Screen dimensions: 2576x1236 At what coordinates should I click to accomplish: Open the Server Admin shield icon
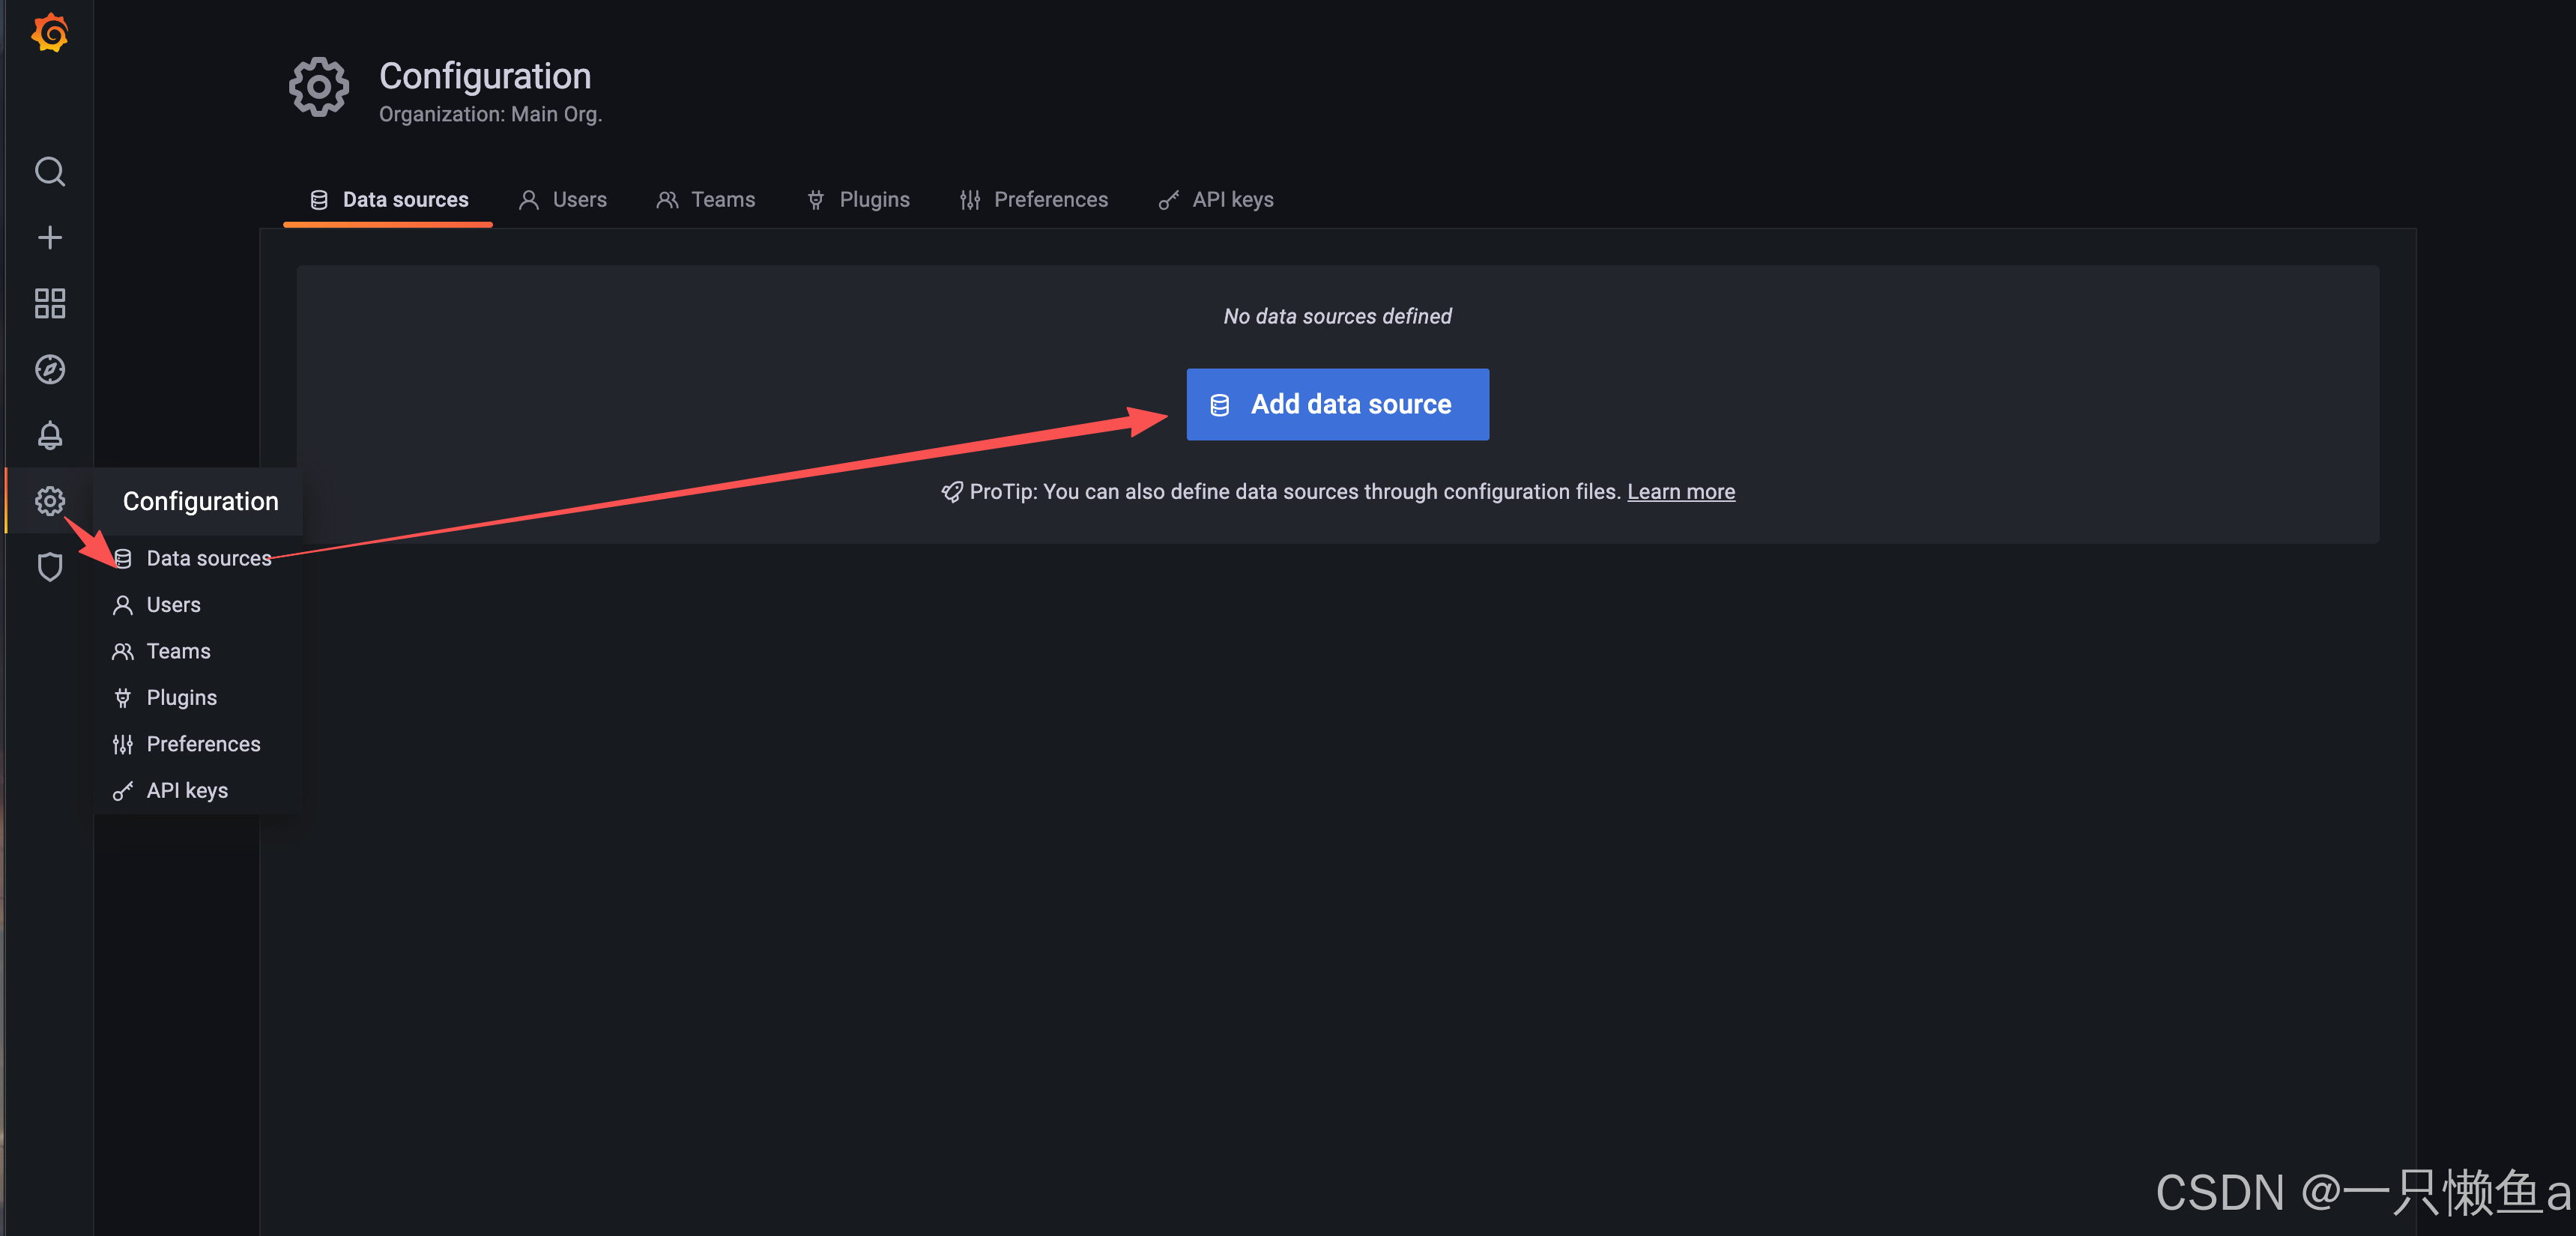pyautogui.click(x=49, y=567)
